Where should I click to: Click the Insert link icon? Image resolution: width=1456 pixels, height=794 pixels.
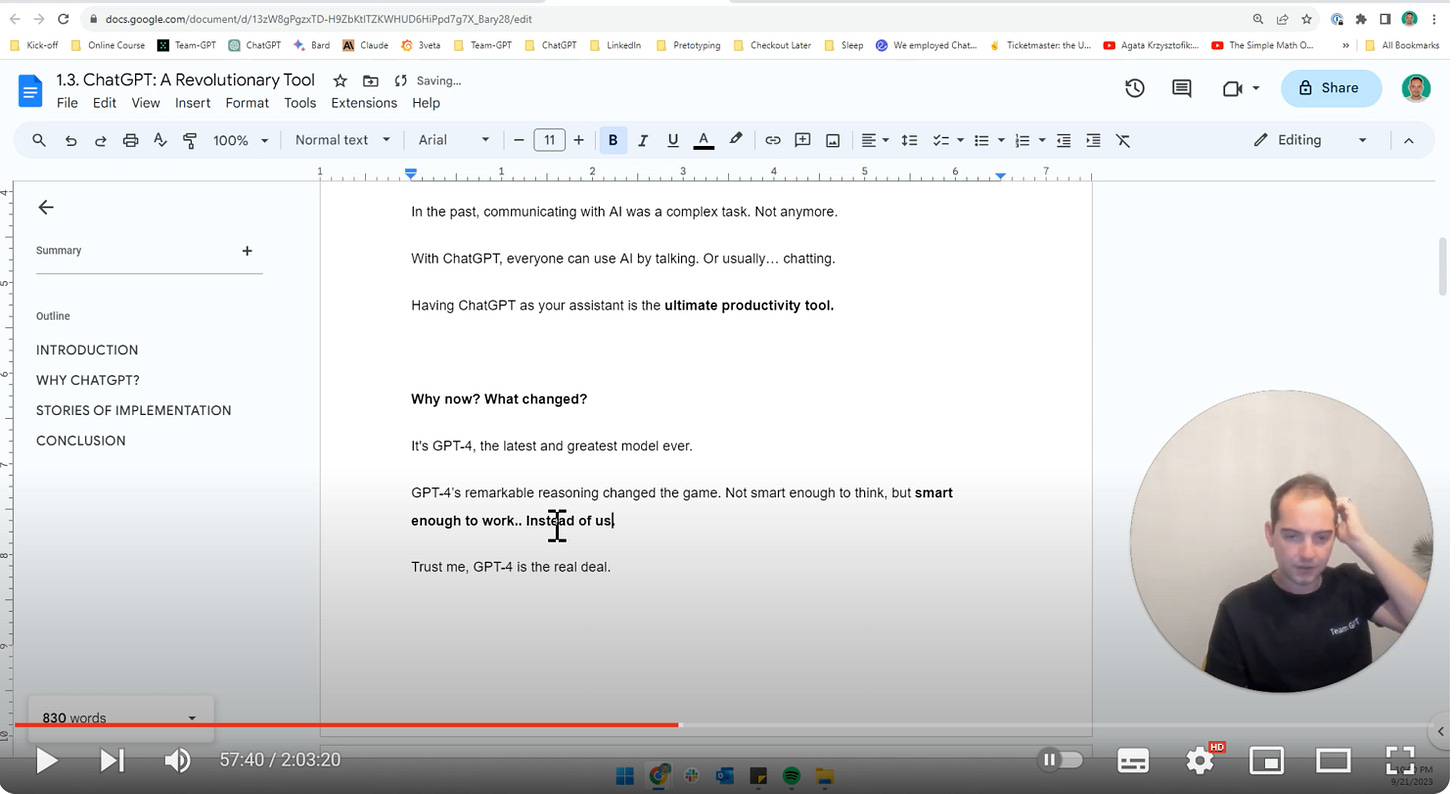[772, 140]
